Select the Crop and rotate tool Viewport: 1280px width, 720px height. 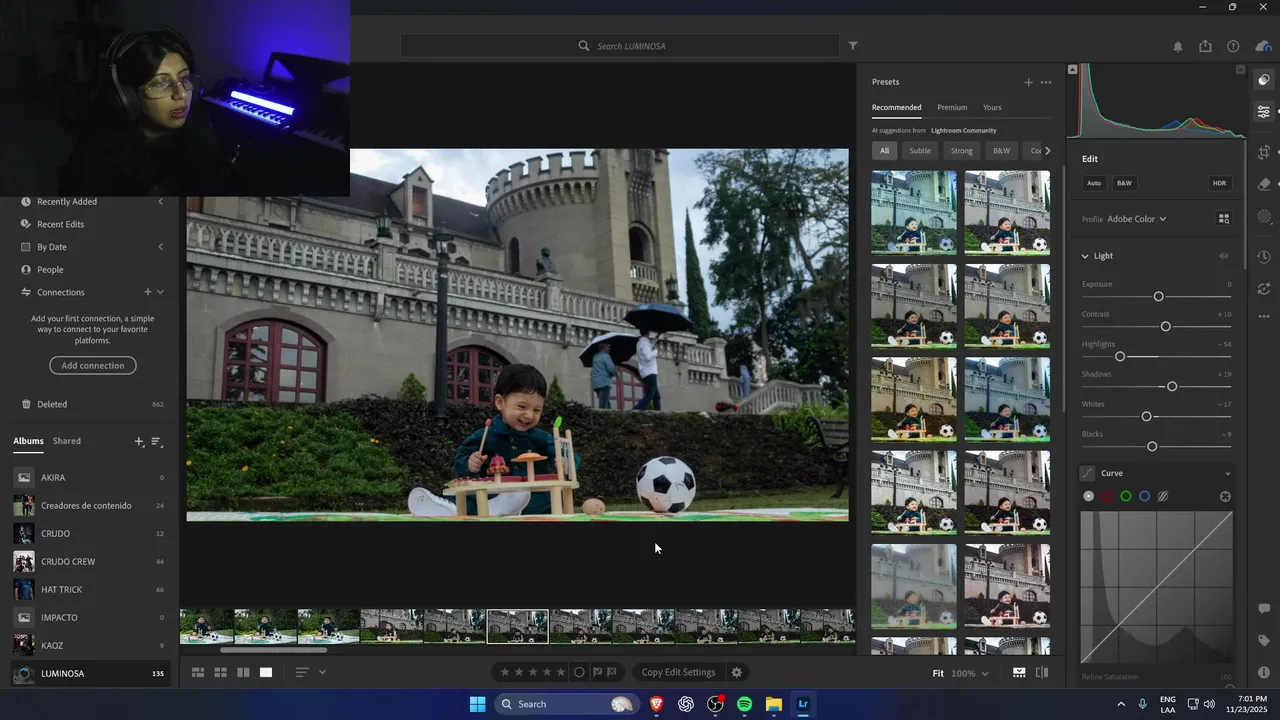click(x=1264, y=152)
